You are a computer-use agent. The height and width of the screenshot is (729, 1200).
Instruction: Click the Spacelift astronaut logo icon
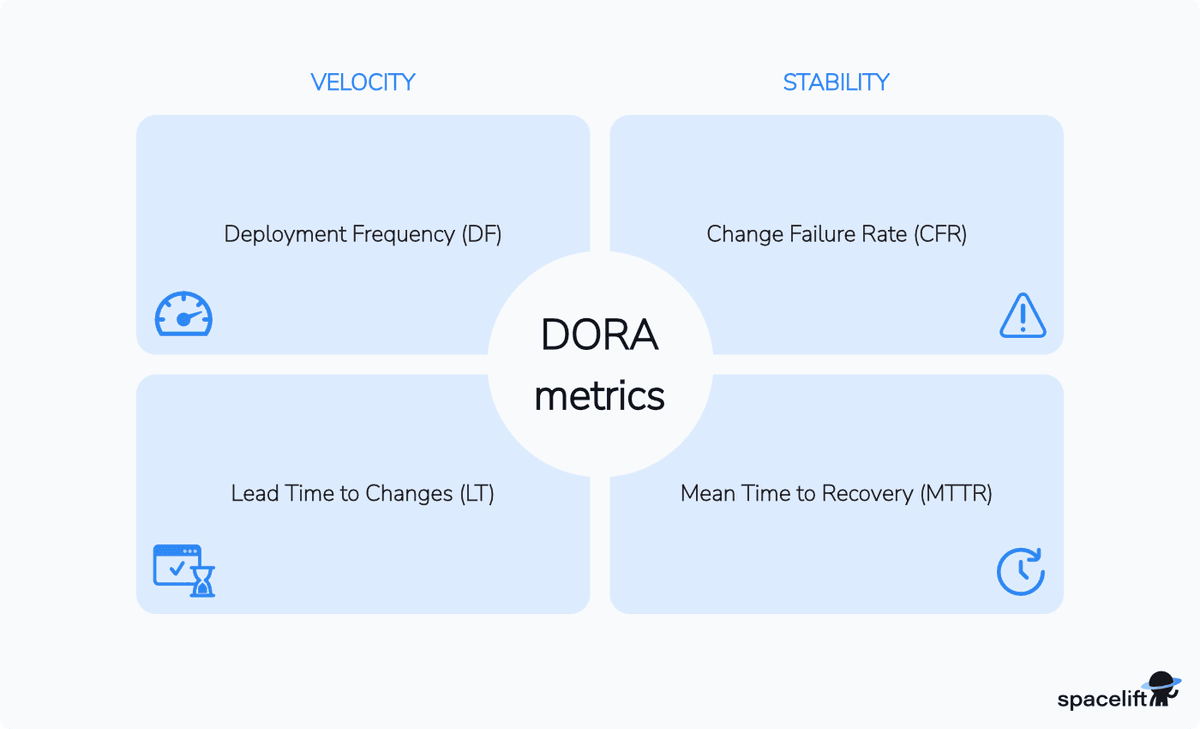click(1161, 688)
